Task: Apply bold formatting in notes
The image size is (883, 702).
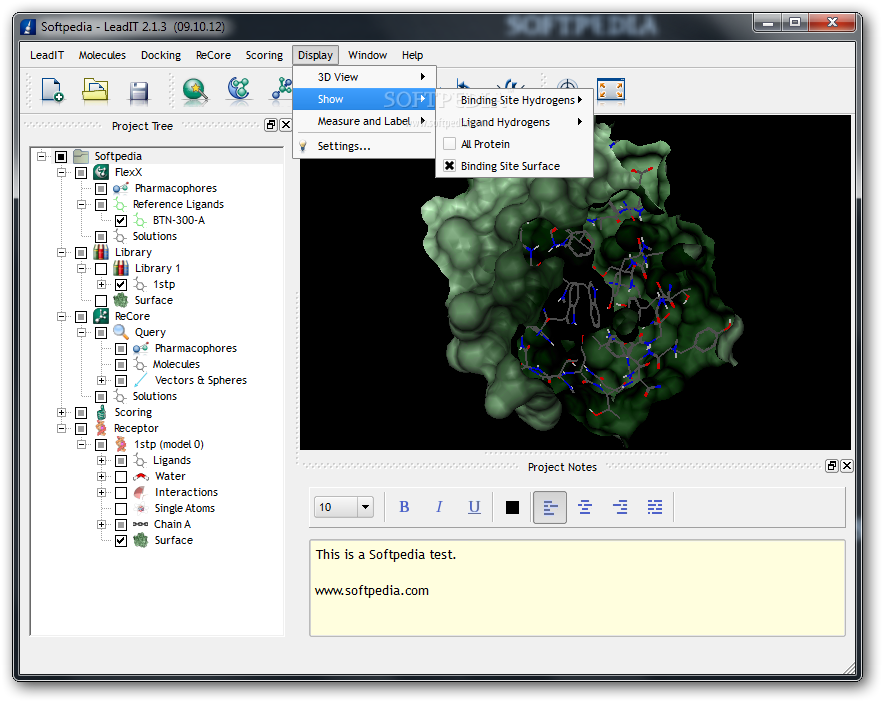Action: click(404, 507)
